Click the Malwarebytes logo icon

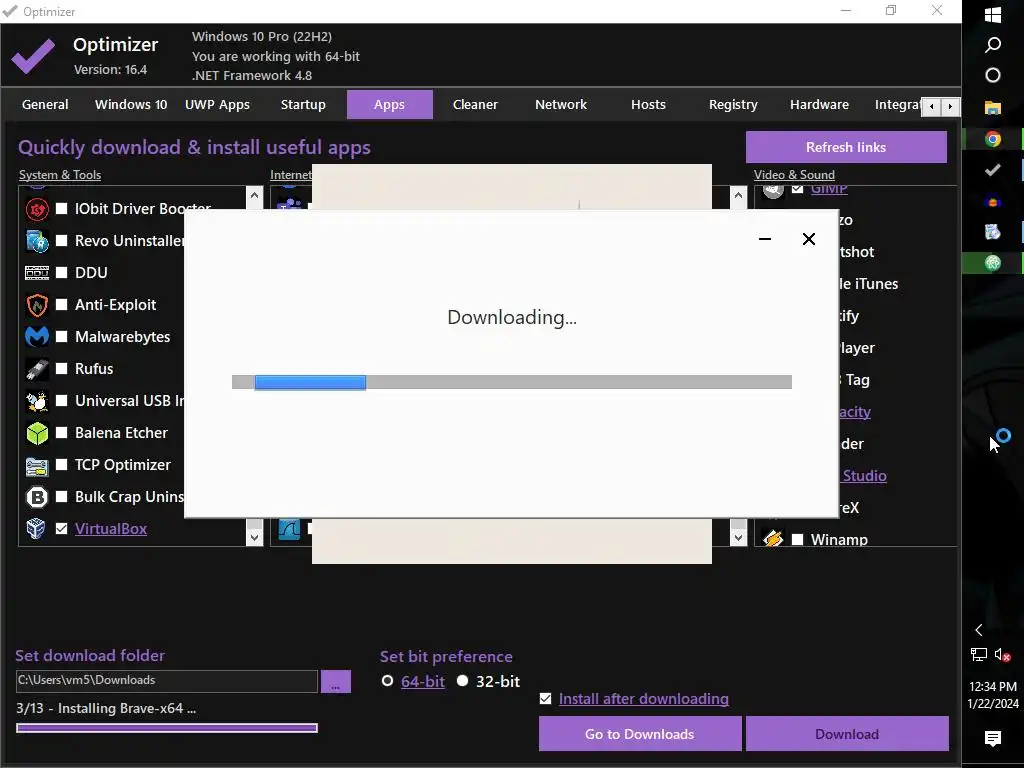click(37, 337)
